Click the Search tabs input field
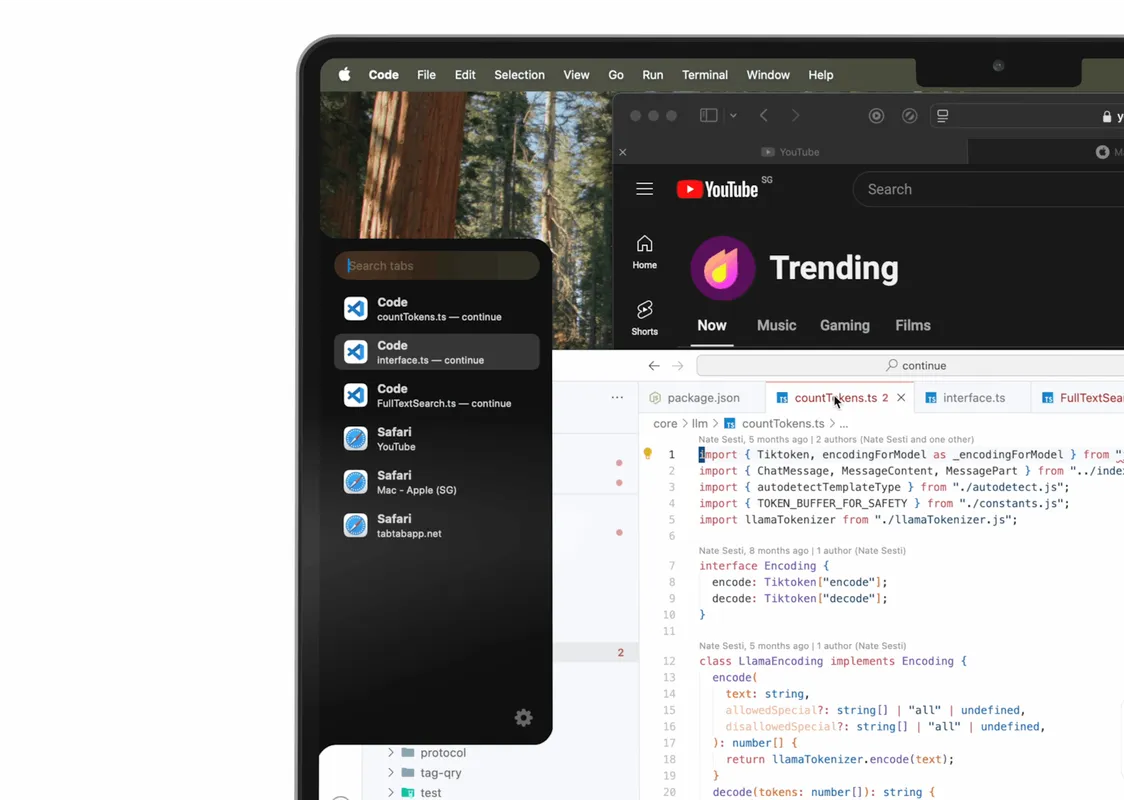This screenshot has height=800, width=1124. (x=437, y=266)
